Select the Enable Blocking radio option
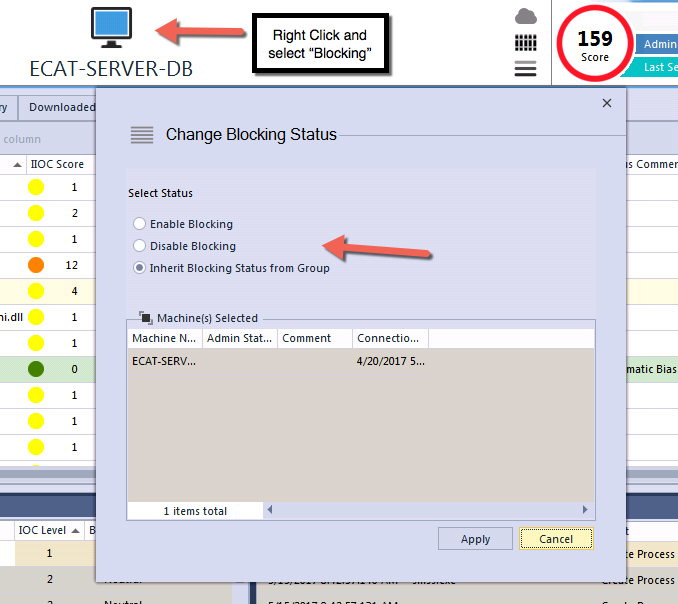 point(140,224)
